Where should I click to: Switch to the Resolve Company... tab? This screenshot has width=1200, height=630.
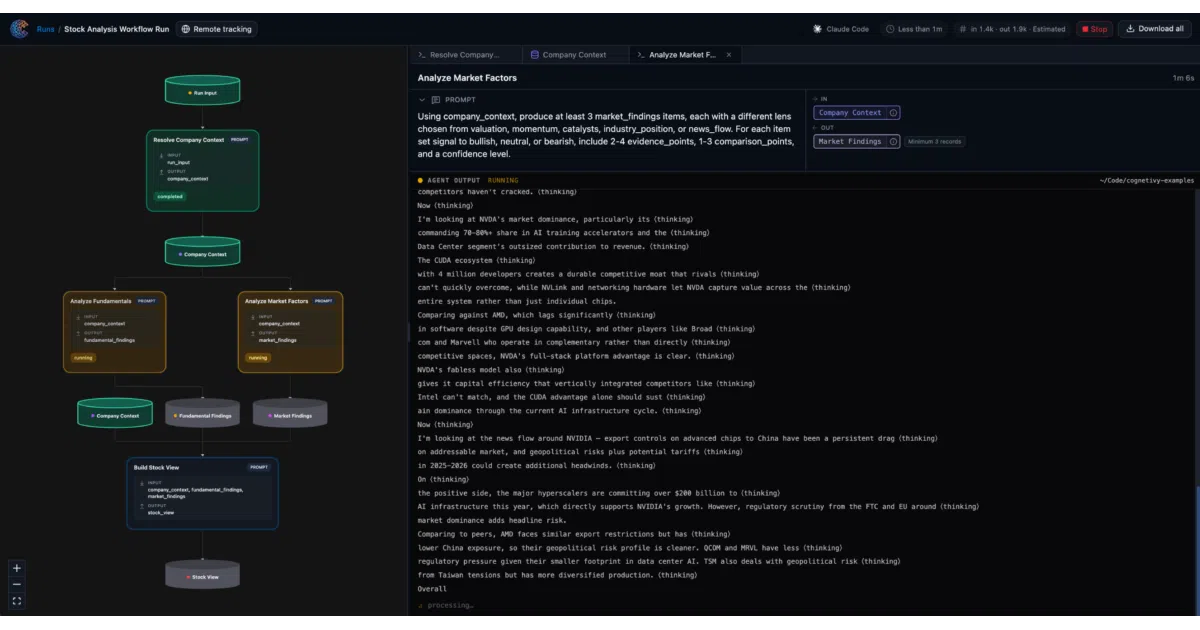click(x=465, y=55)
